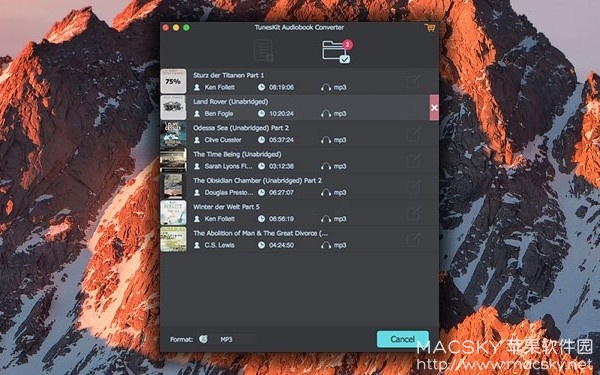Screen dimensions: 600x375
Task: Minimize the TunesKit Audiobook Converter window
Action: (176, 28)
